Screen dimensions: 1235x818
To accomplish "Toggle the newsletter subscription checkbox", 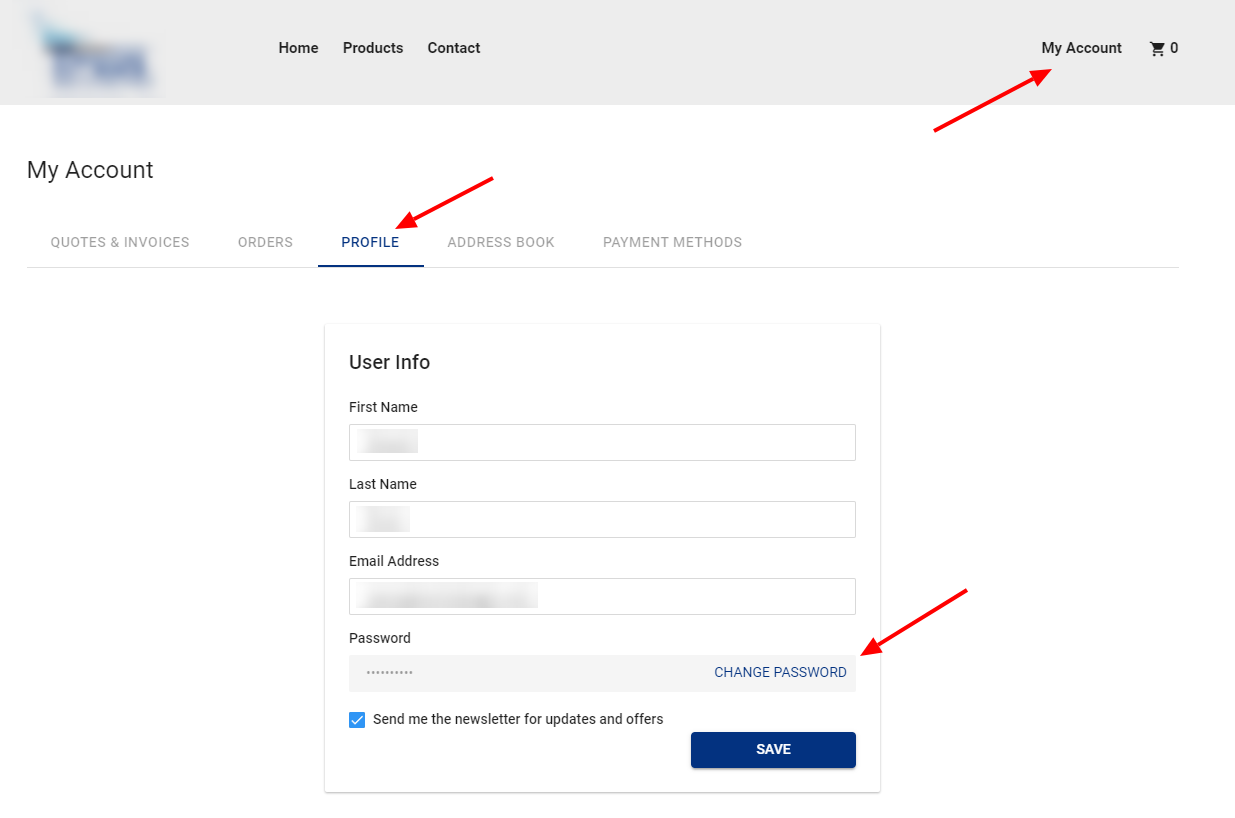I will click(357, 720).
